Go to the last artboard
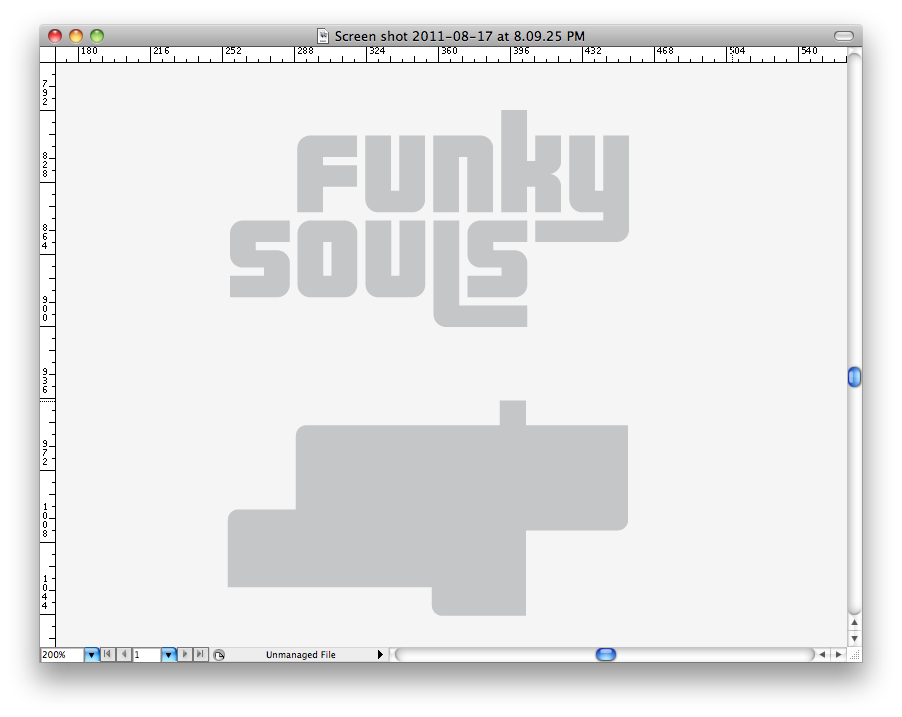Image resolution: width=902 pixels, height=717 pixels. (200, 654)
